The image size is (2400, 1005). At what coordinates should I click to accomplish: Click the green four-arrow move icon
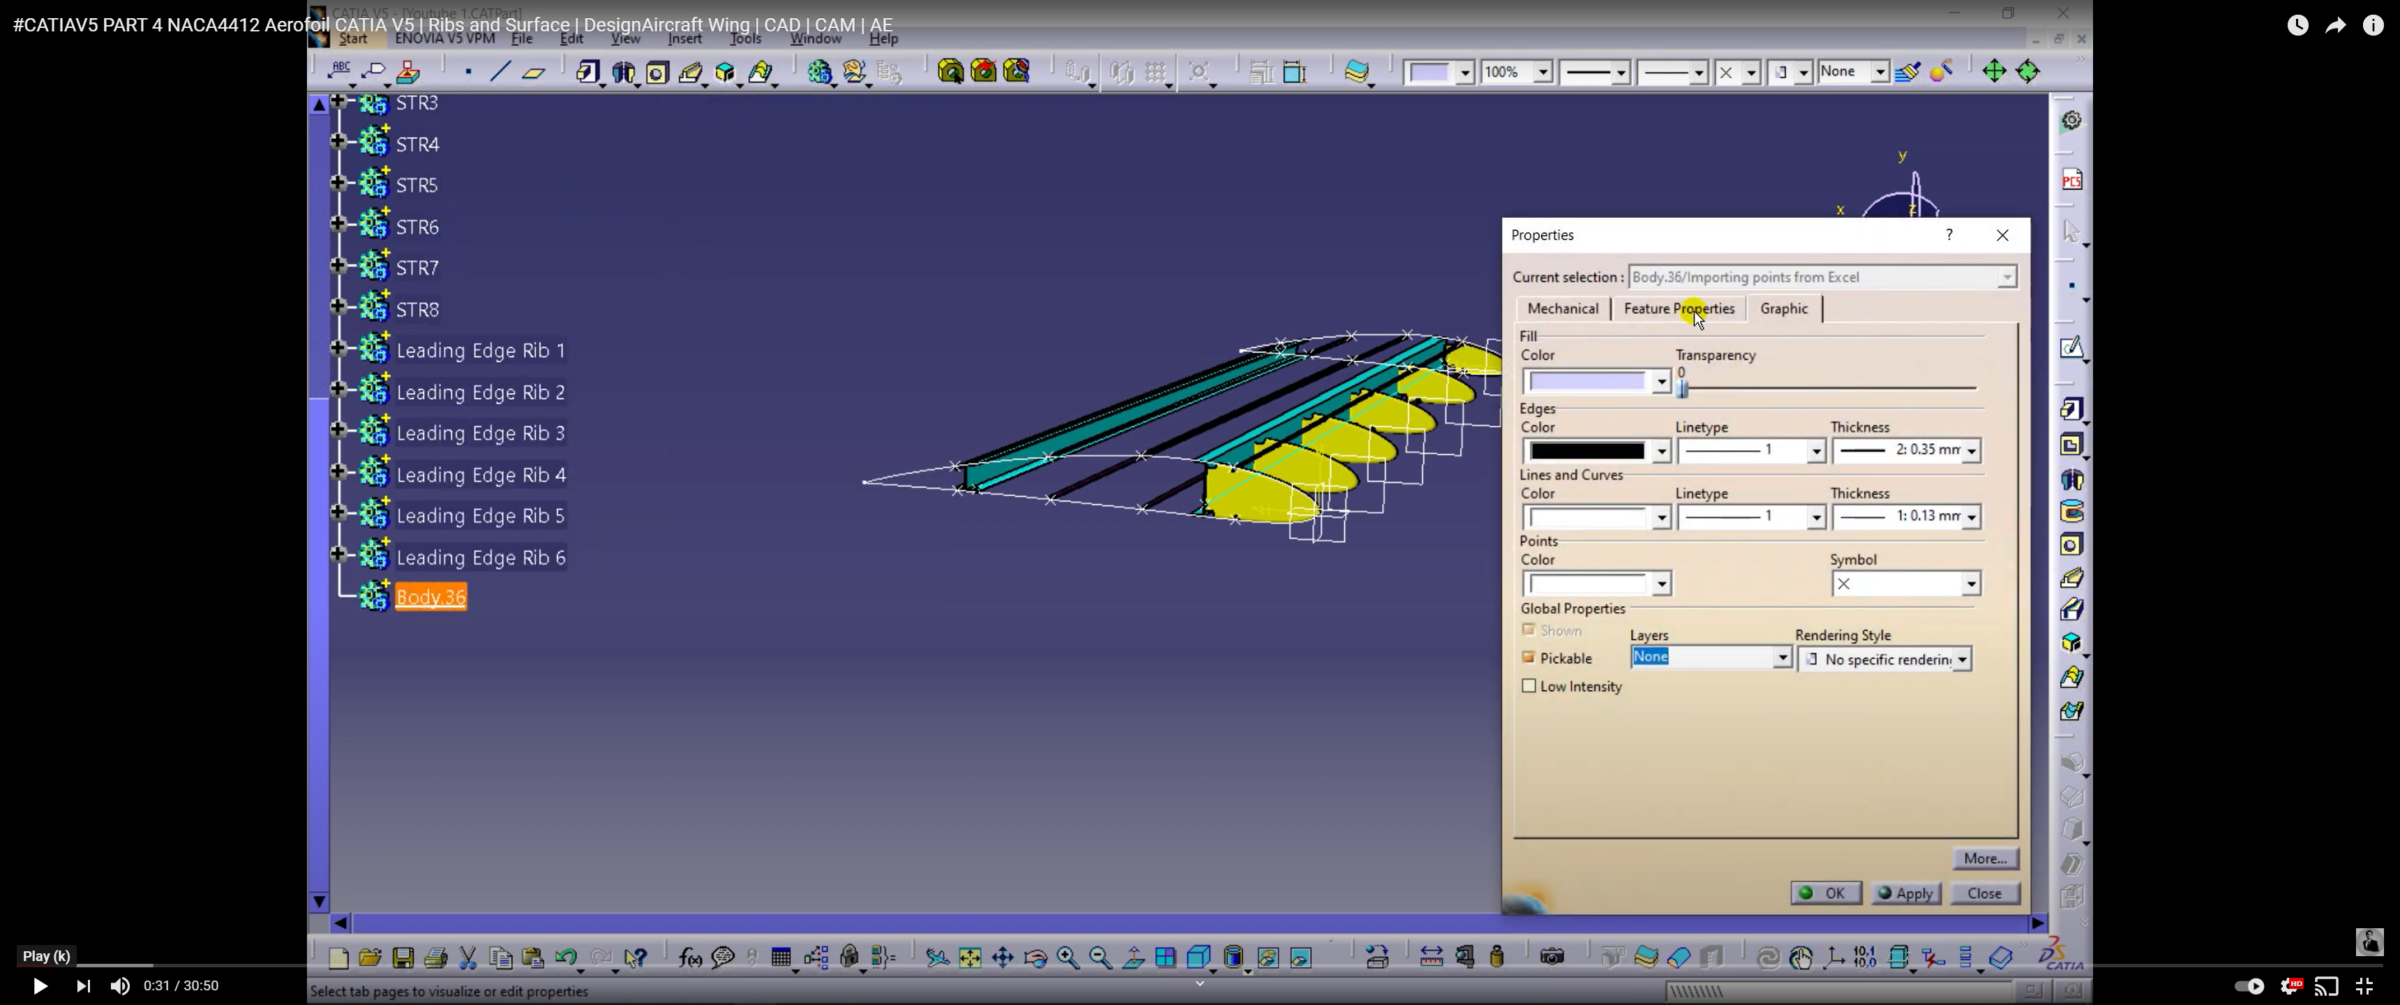click(x=1994, y=71)
